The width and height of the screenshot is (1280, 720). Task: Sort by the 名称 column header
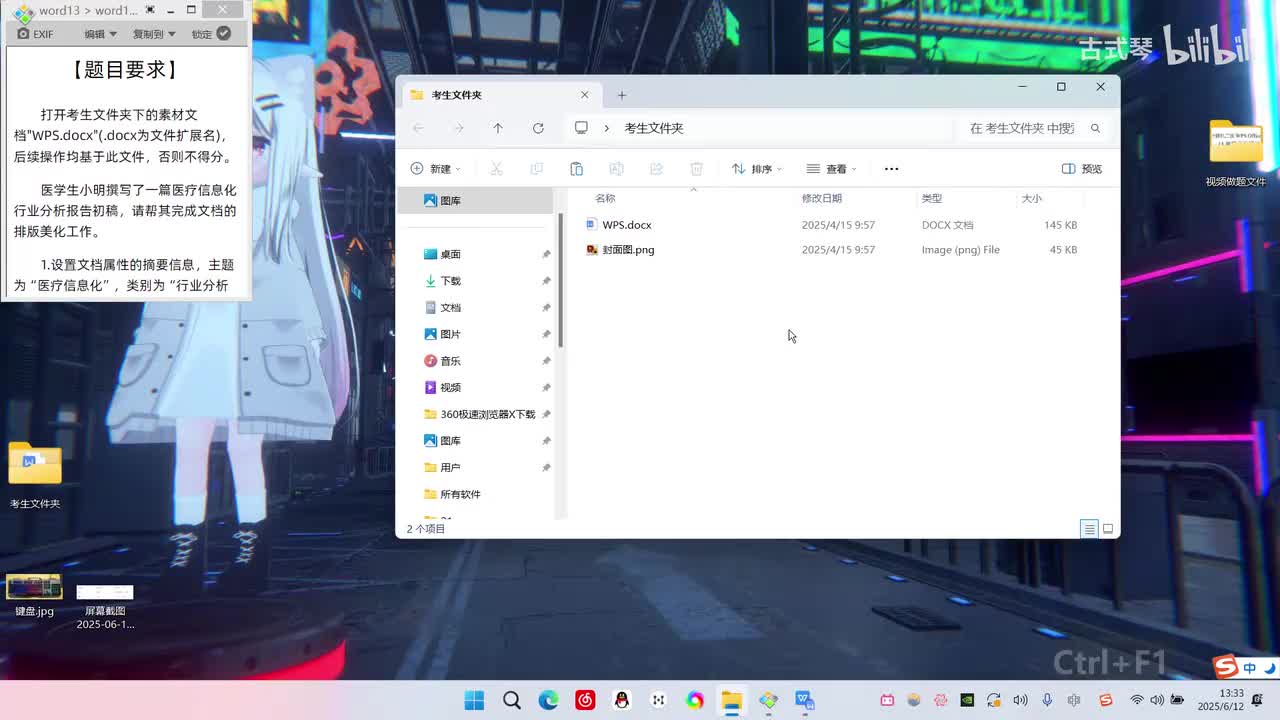(605, 198)
